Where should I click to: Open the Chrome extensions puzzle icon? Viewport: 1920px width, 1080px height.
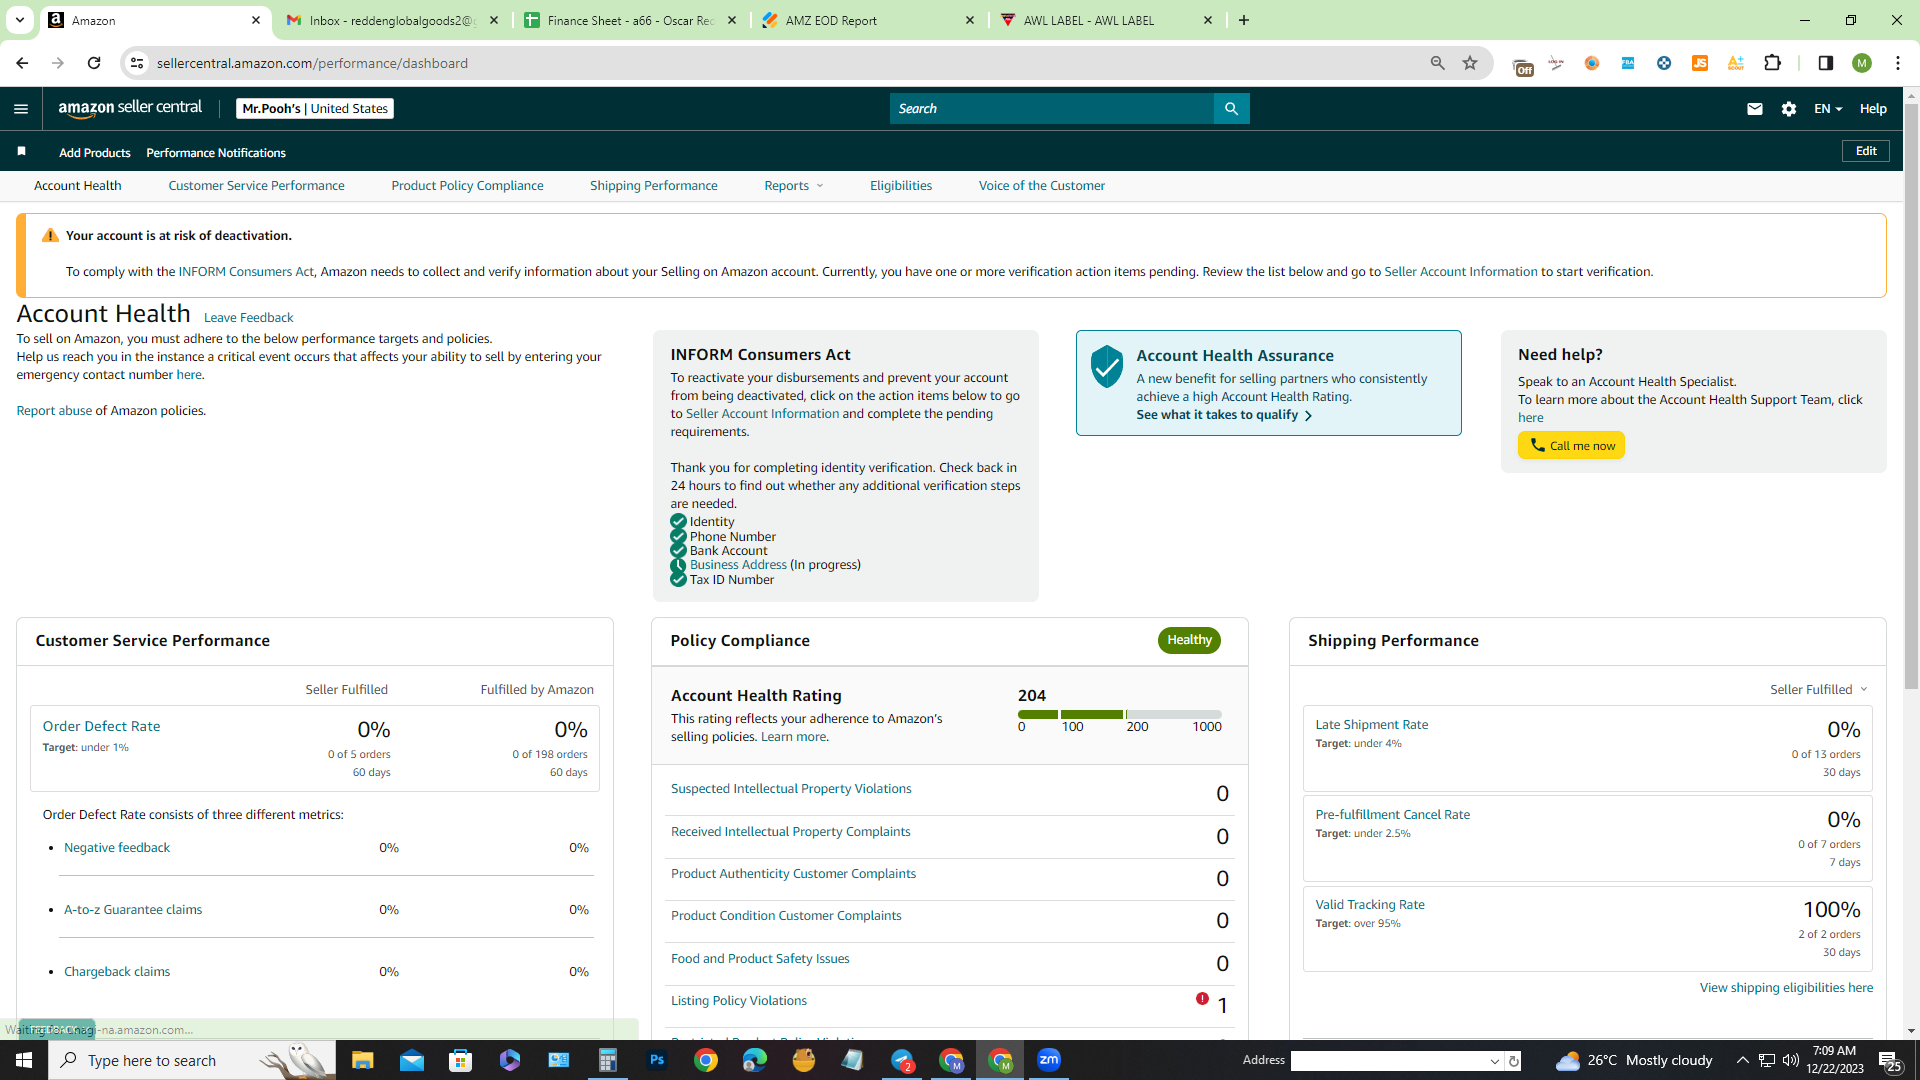1773,63
